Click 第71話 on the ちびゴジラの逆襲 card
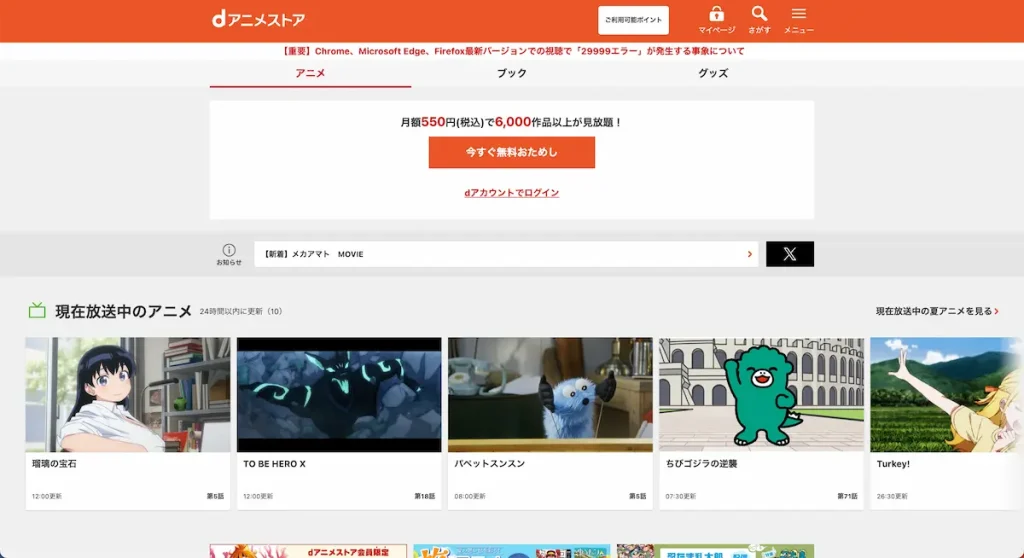Image resolution: width=1024 pixels, height=558 pixels. [847, 497]
